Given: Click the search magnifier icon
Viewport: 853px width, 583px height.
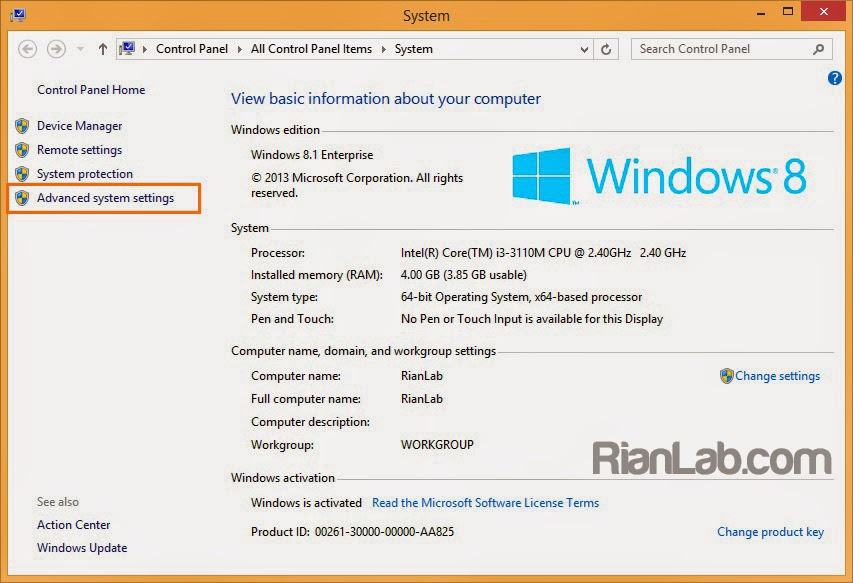Looking at the screenshot, I should click(818, 48).
